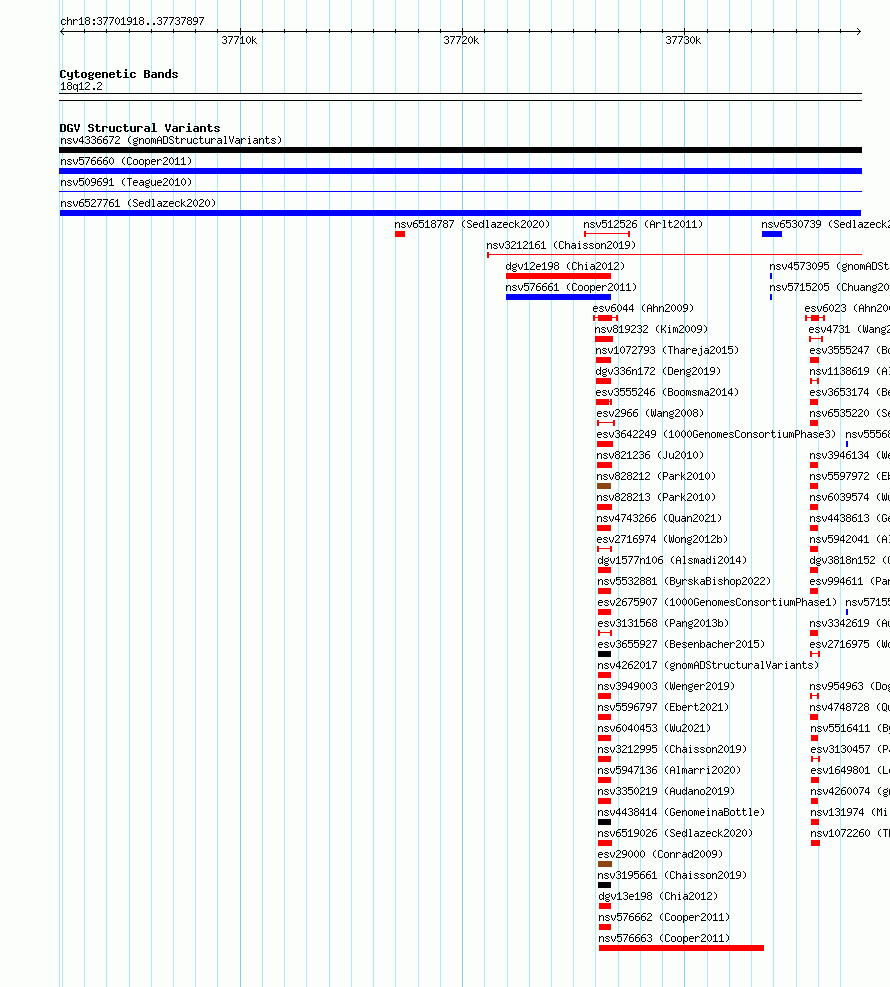The height and width of the screenshot is (987, 890).
Task: Open the dgv1577n106 (Alsmadi2014) label
Action: pos(672,560)
